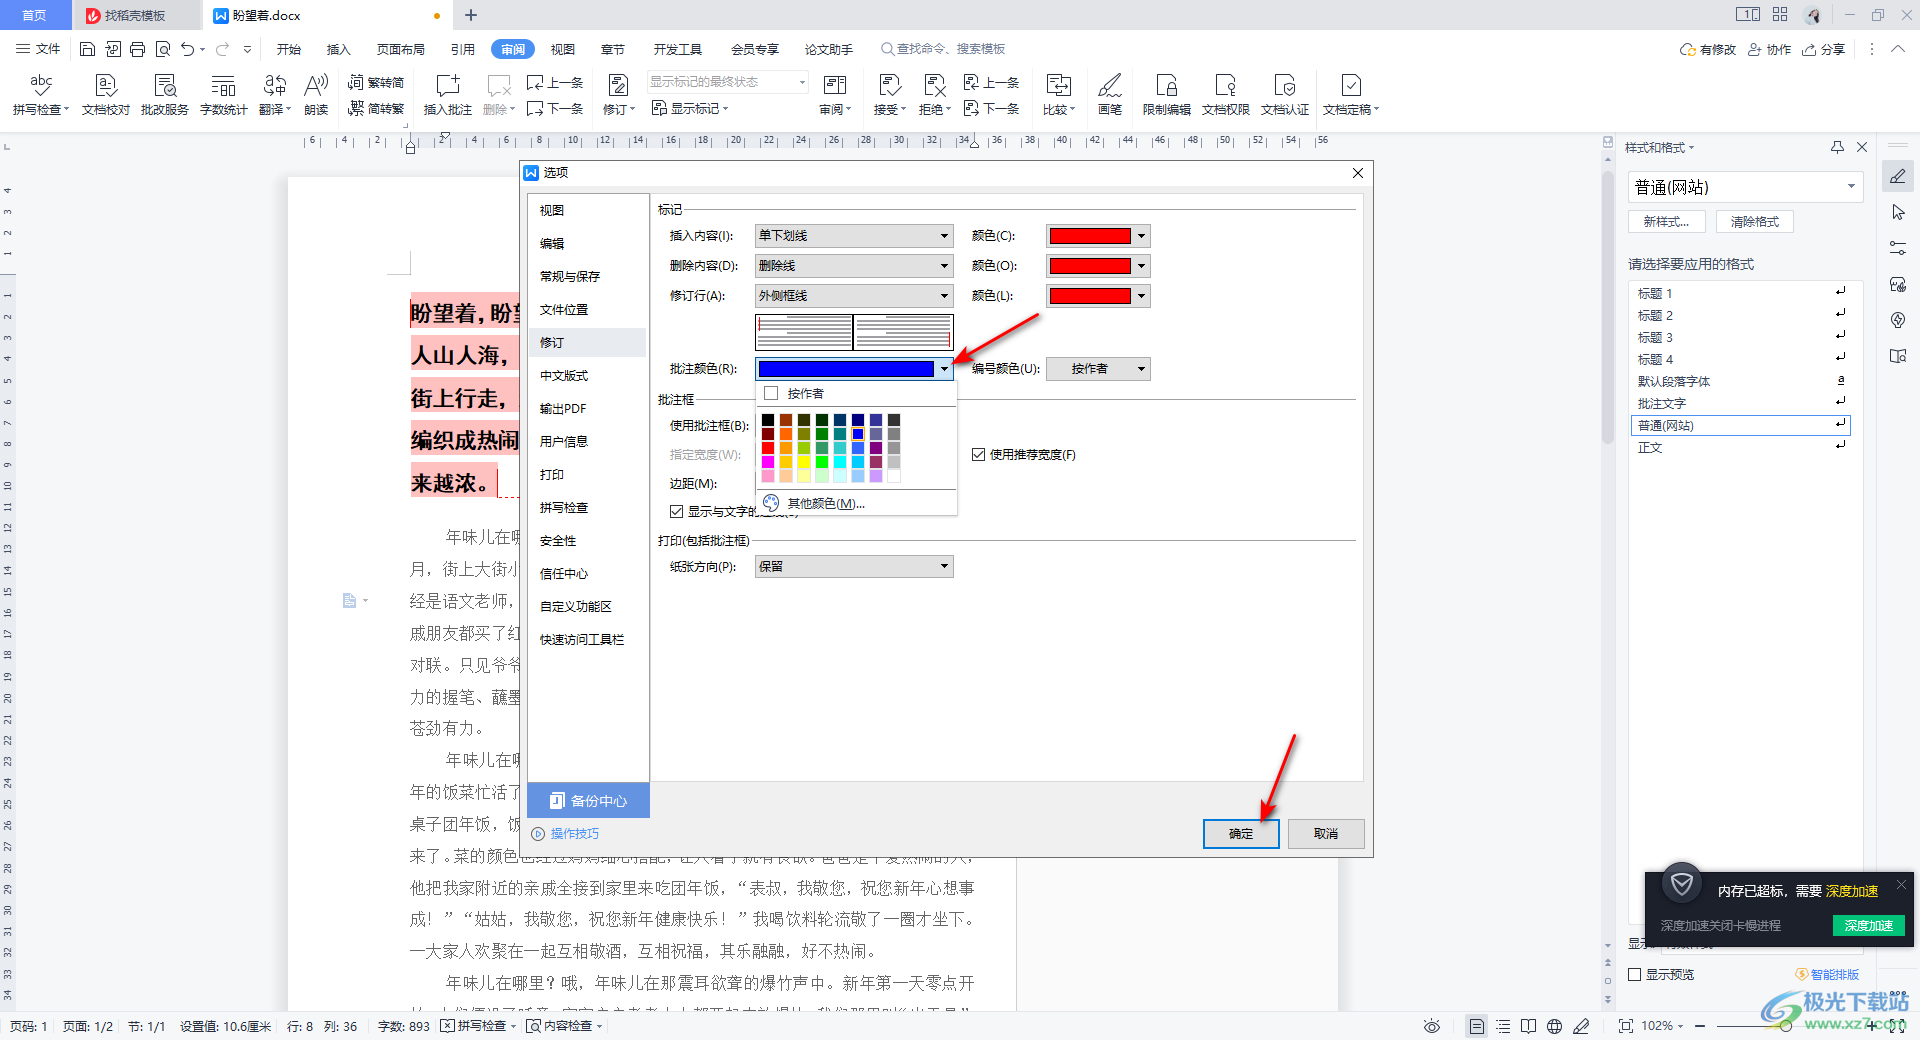Click the read aloud (朗读) icon
This screenshot has height=1040, width=1920.
[316, 95]
